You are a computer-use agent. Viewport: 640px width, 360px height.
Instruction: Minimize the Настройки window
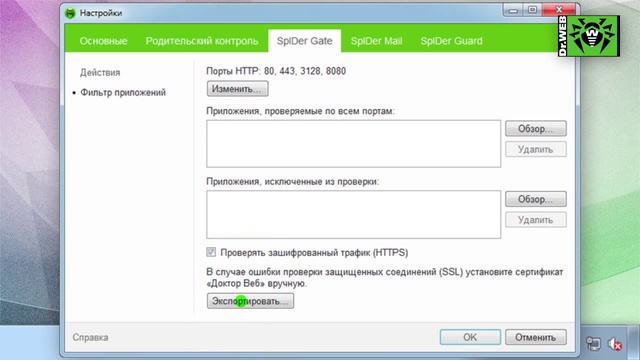click(x=513, y=10)
